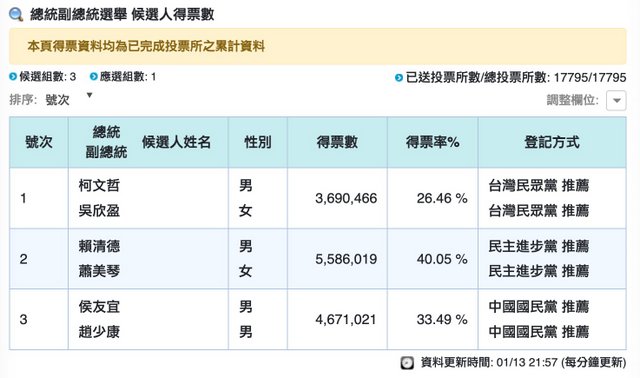Click the 得票率% column header

click(x=433, y=142)
